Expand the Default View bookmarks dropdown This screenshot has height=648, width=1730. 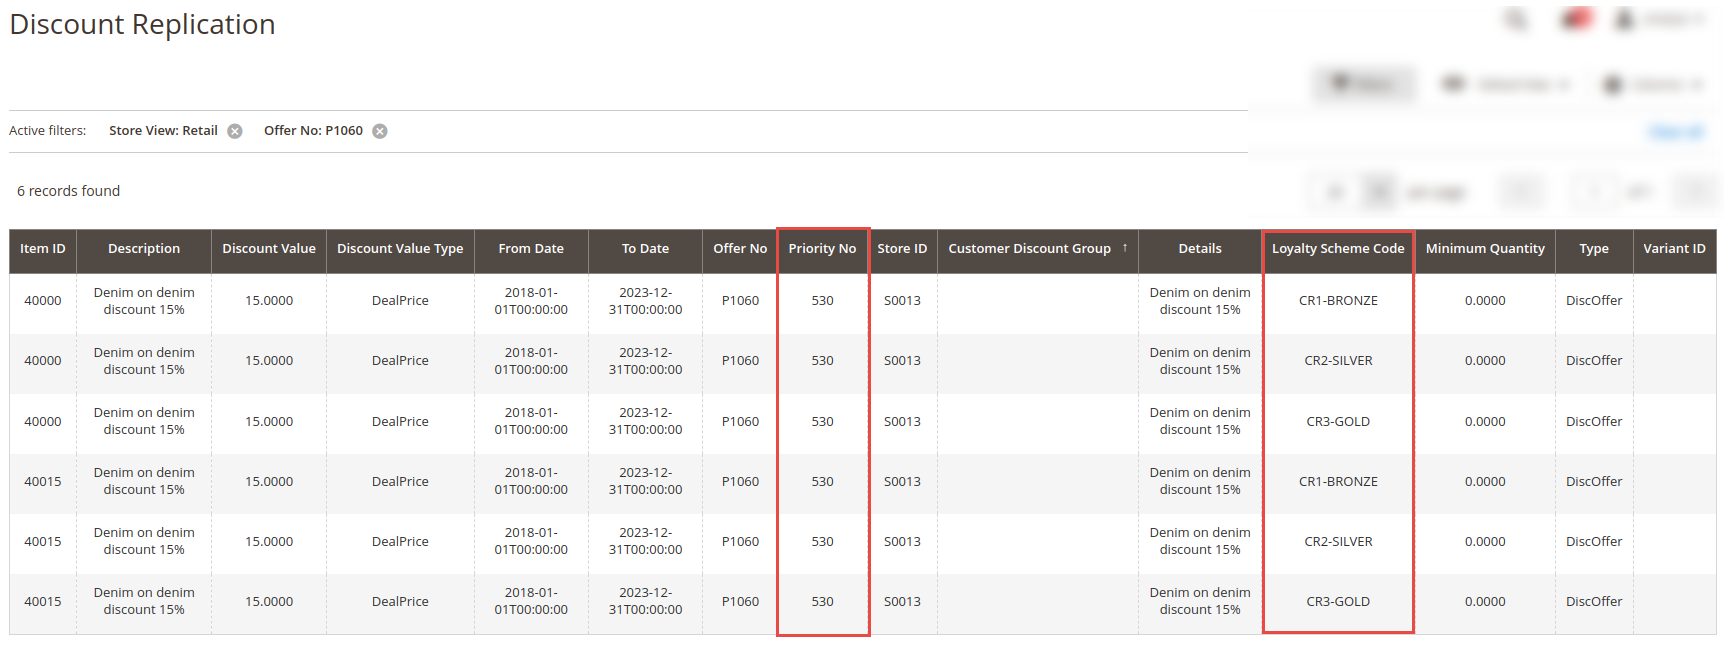pos(1505,84)
